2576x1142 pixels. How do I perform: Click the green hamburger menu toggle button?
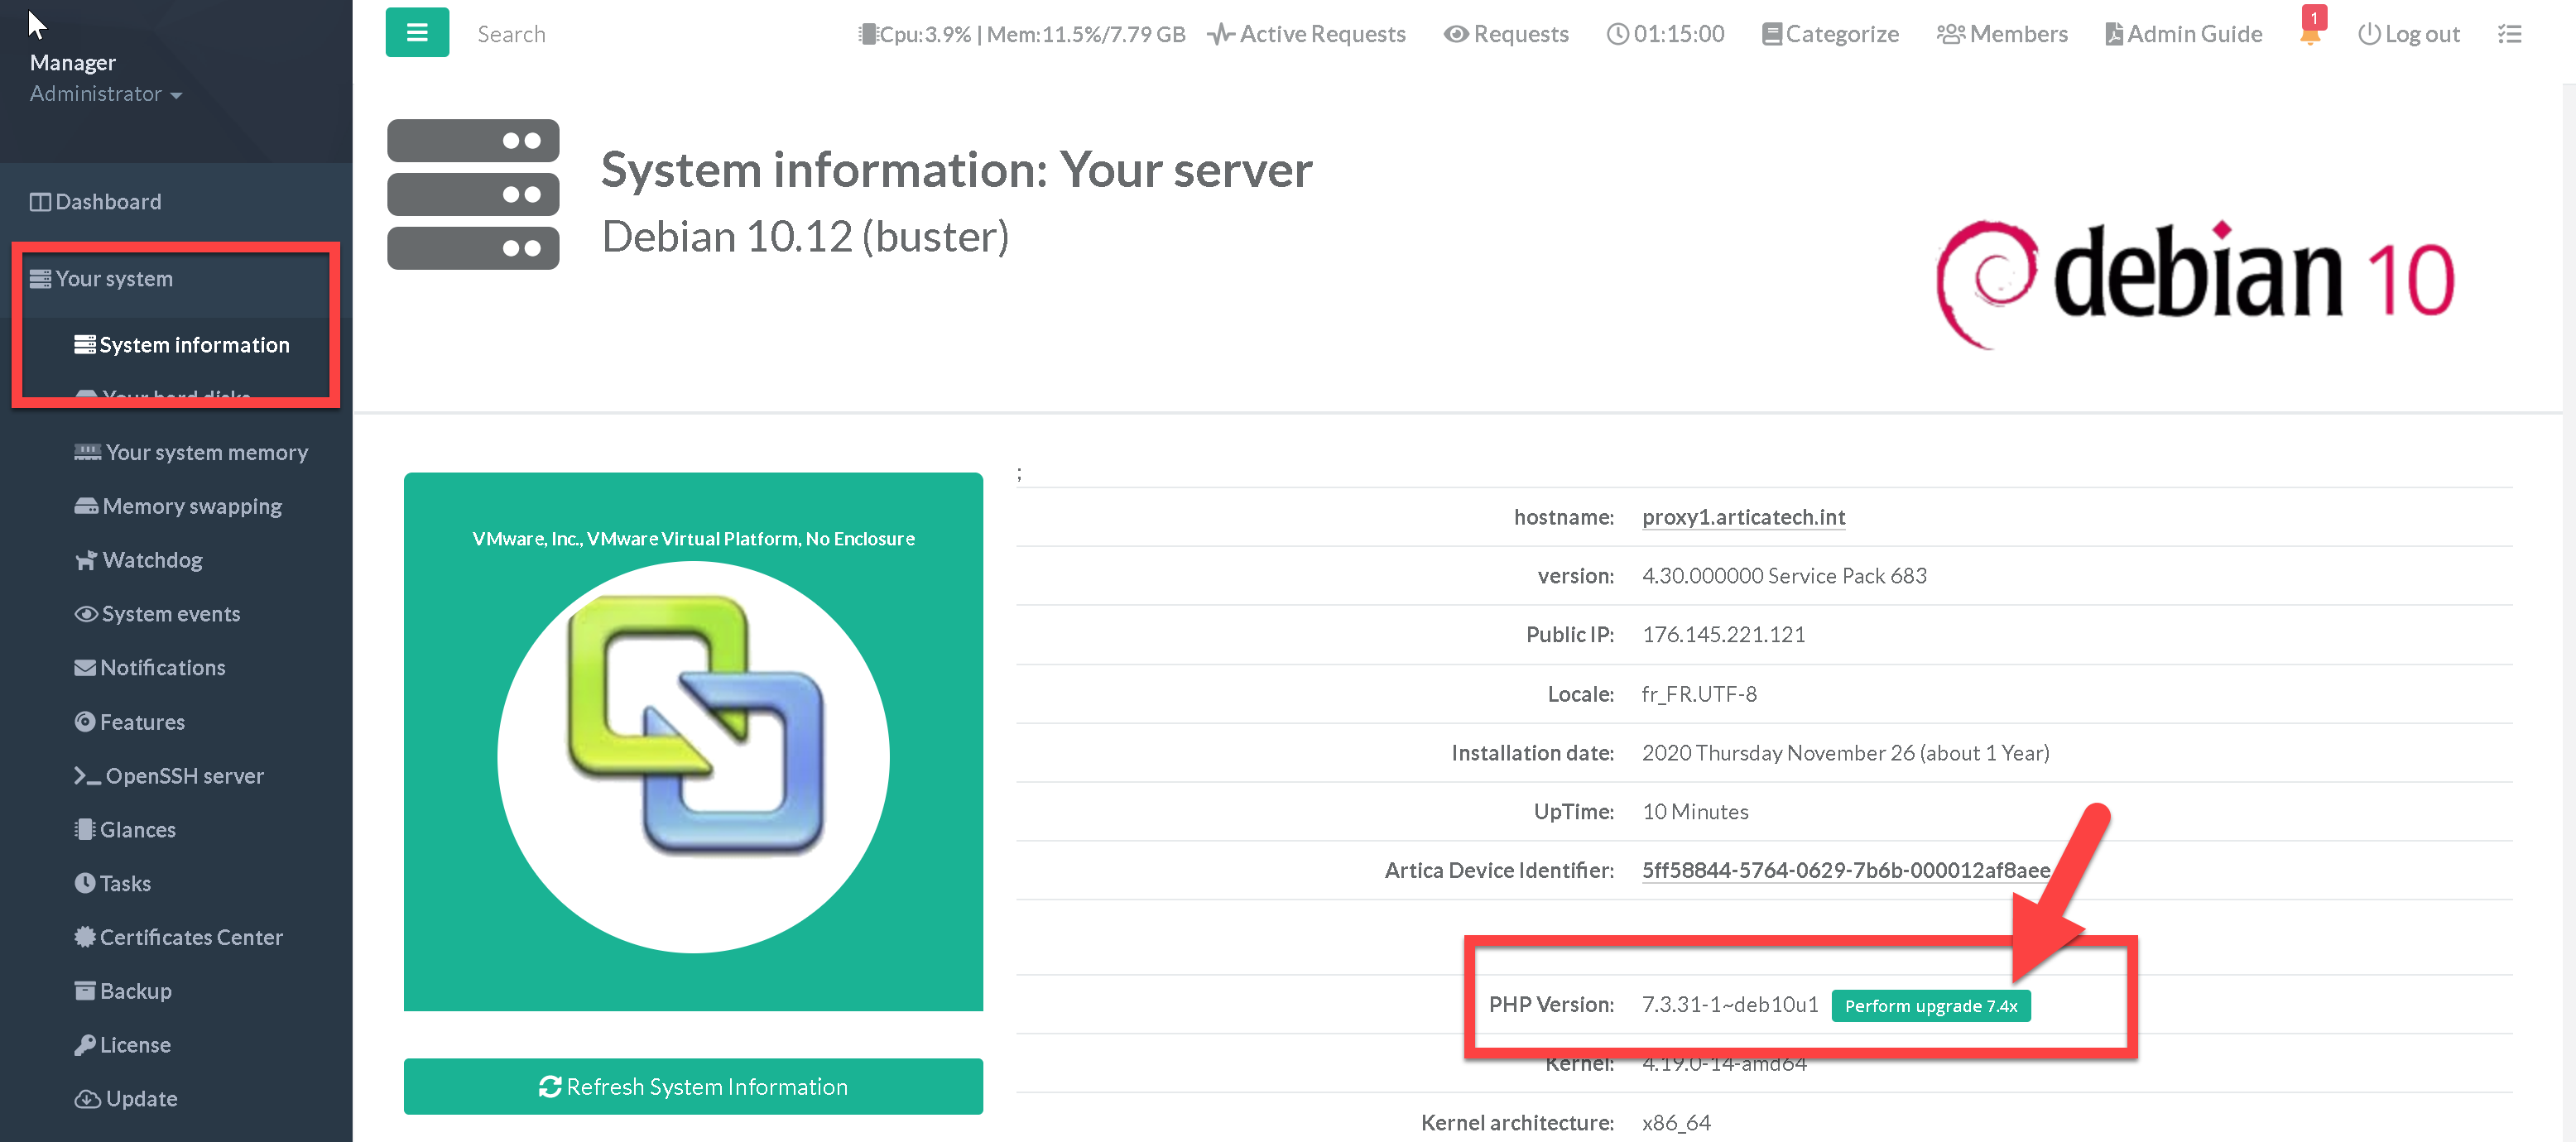point(417,33)
